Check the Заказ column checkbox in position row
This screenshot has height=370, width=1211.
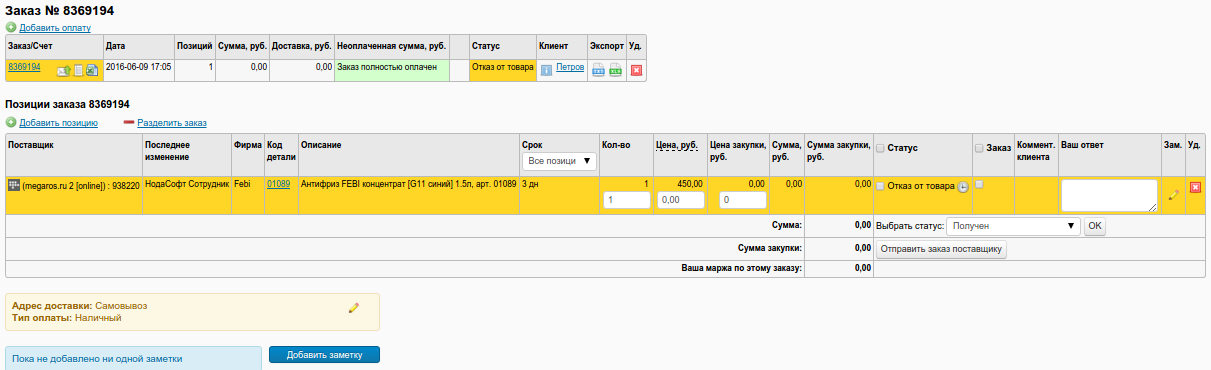click(x=979, y=184)
